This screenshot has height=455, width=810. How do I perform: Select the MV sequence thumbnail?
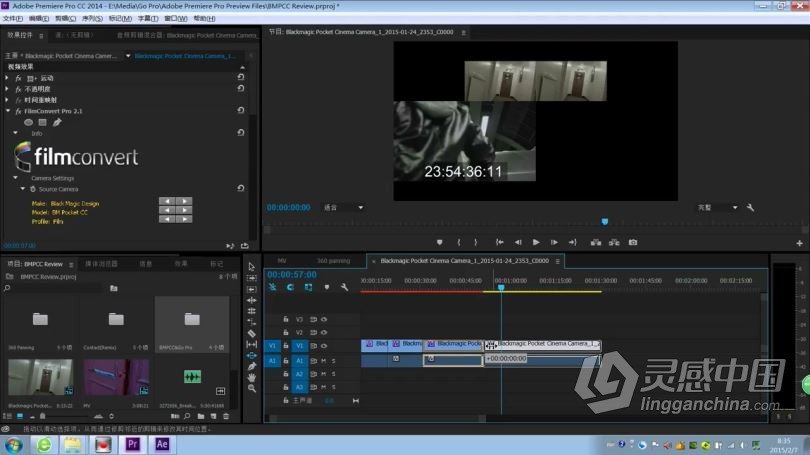click(116, 378)
